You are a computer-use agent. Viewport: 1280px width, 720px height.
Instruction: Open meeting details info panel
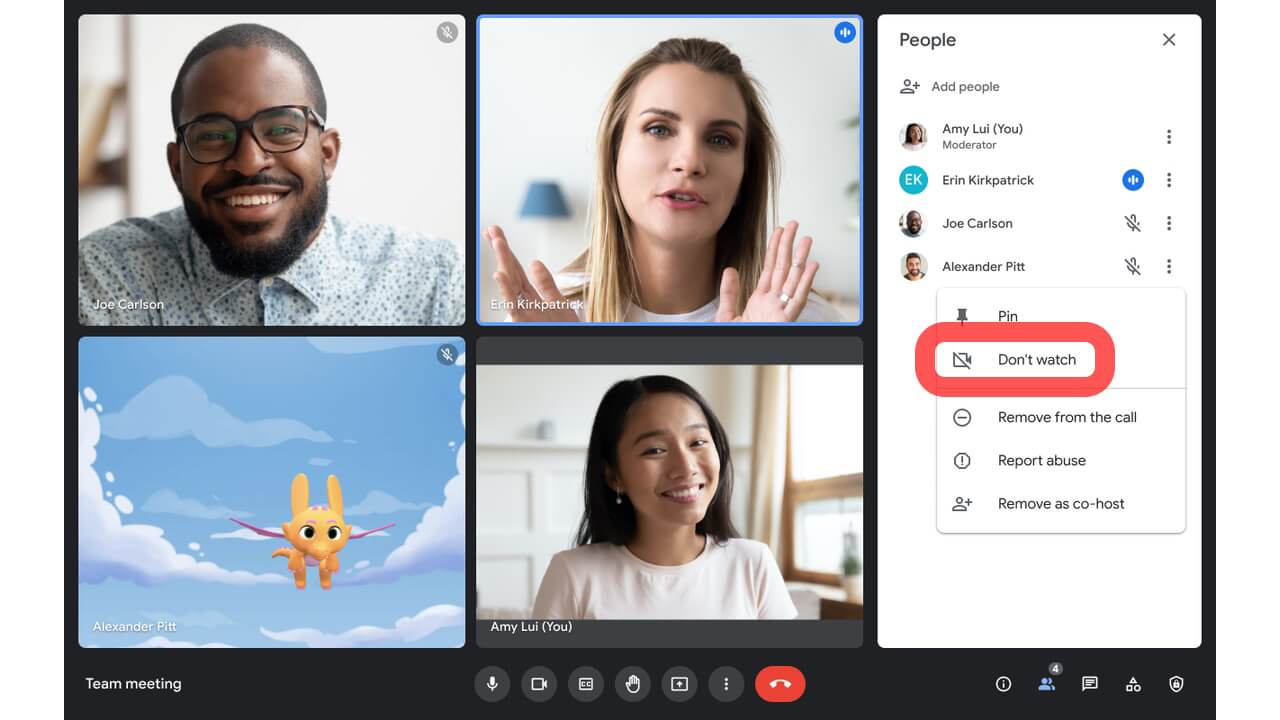pos(1003,684)
